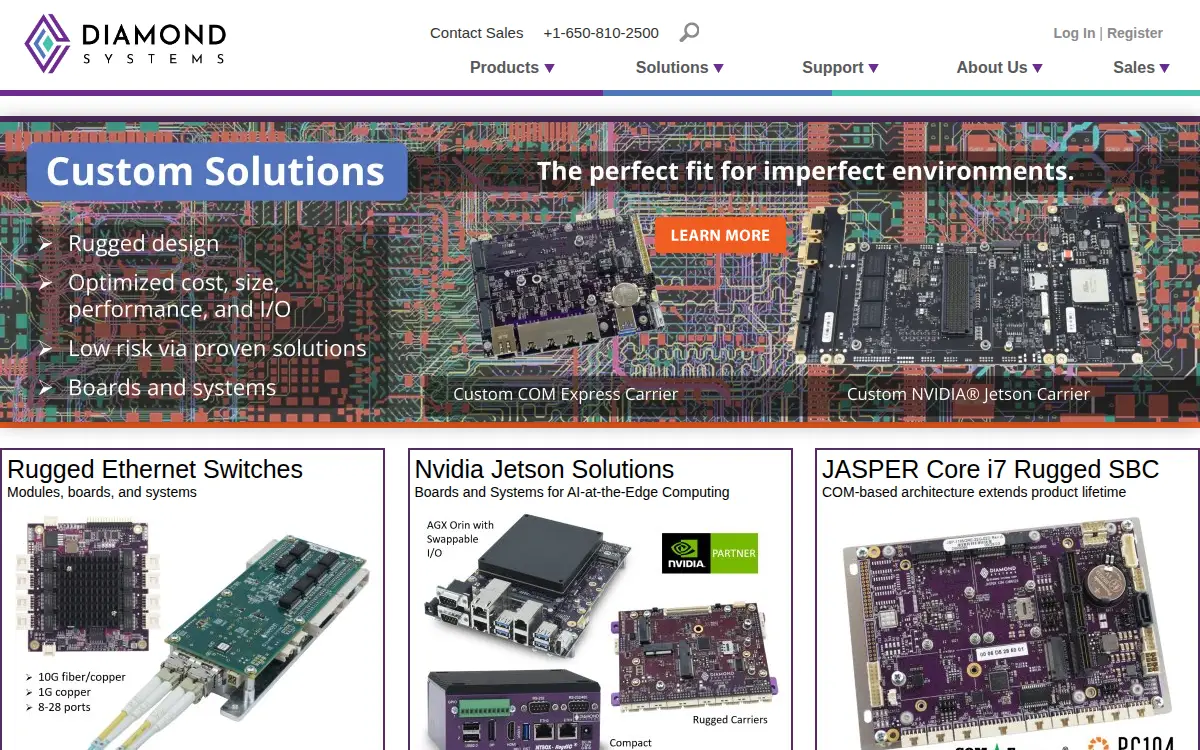
Task: Expand the Solutions menu
Action: [679, 67]
